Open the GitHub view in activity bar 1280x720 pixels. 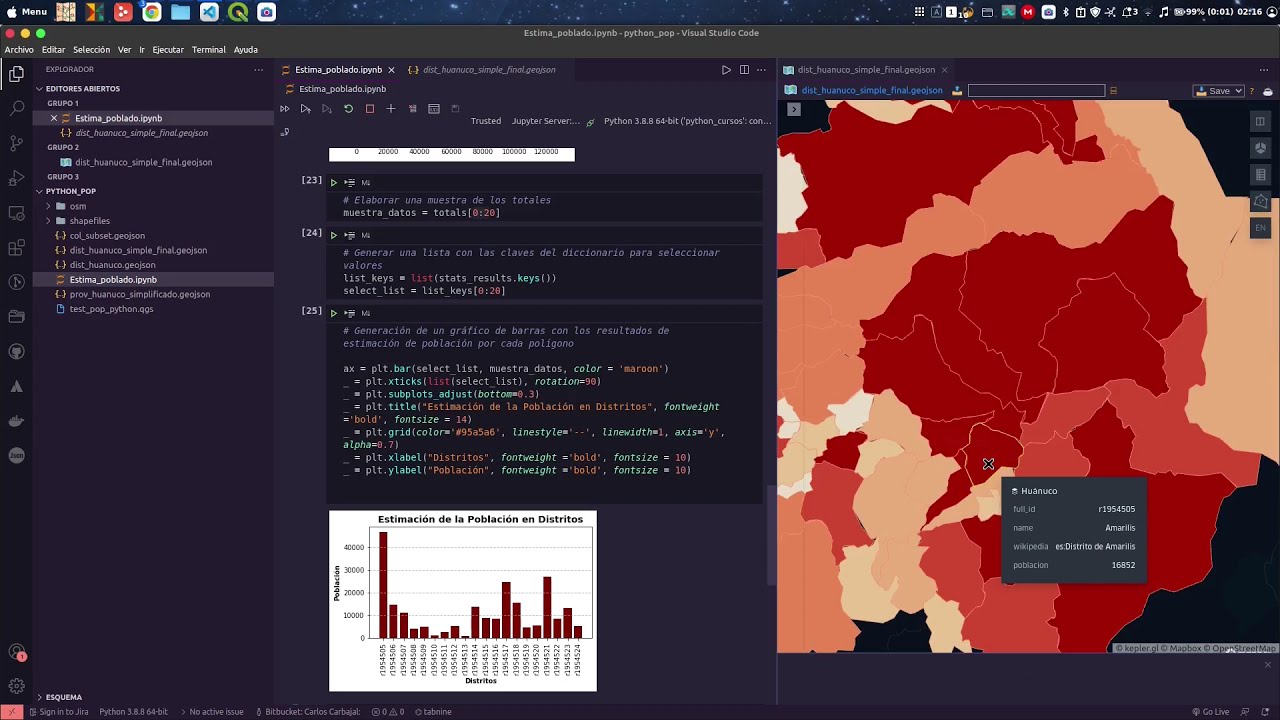16,351
